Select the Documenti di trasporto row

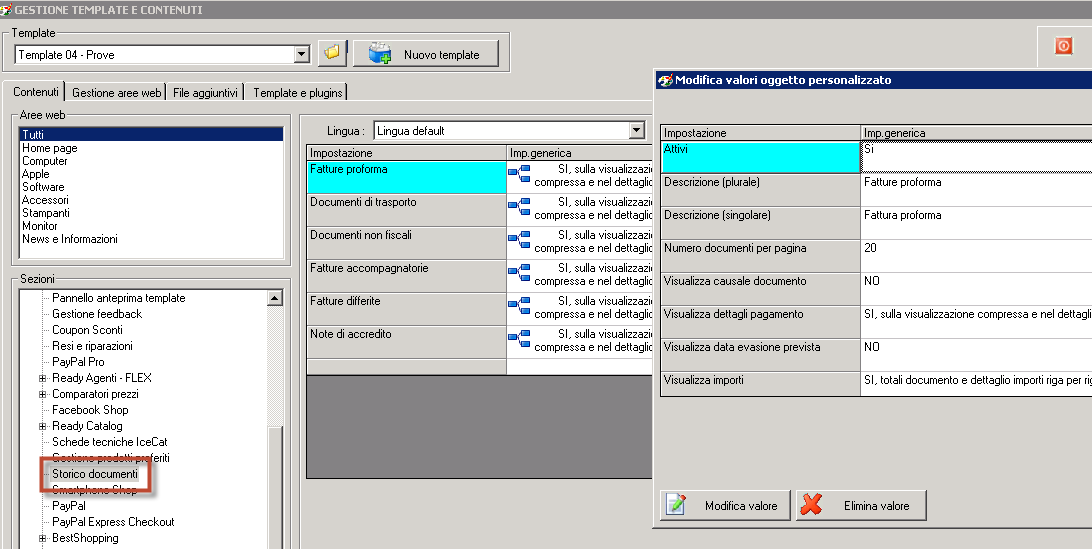coord(407,210)
